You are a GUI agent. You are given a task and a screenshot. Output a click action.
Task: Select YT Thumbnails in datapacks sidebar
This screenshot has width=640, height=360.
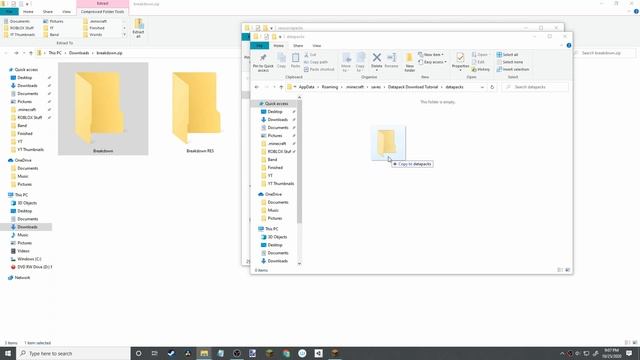point(280,184)
